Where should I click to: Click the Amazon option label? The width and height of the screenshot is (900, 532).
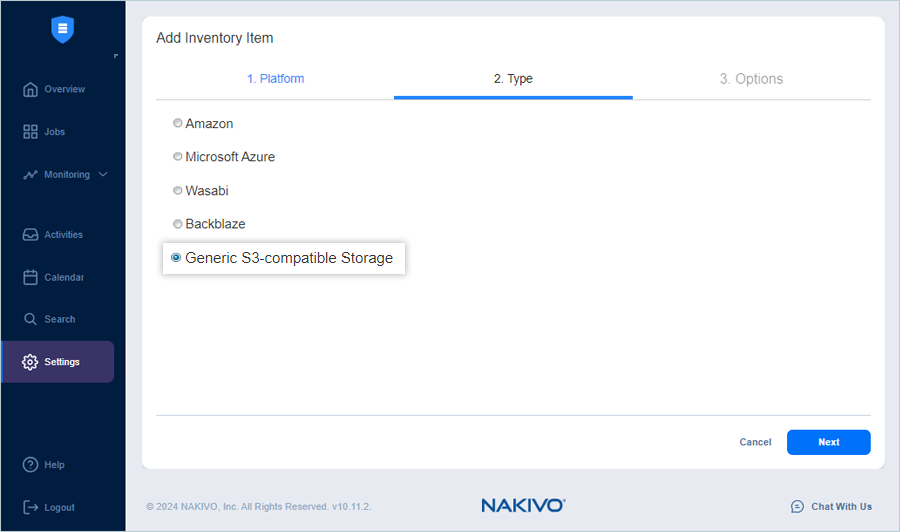[209, 123]
